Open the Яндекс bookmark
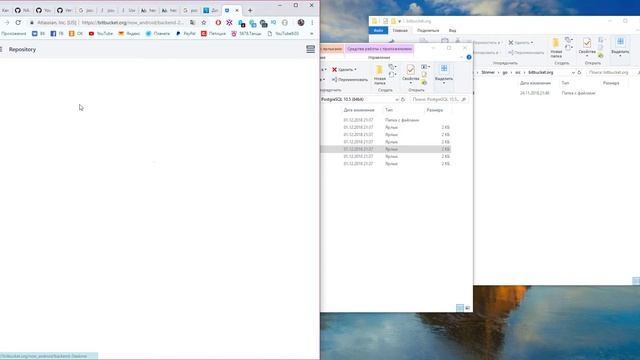The image size is (640, 360). [x=129, y=33]
